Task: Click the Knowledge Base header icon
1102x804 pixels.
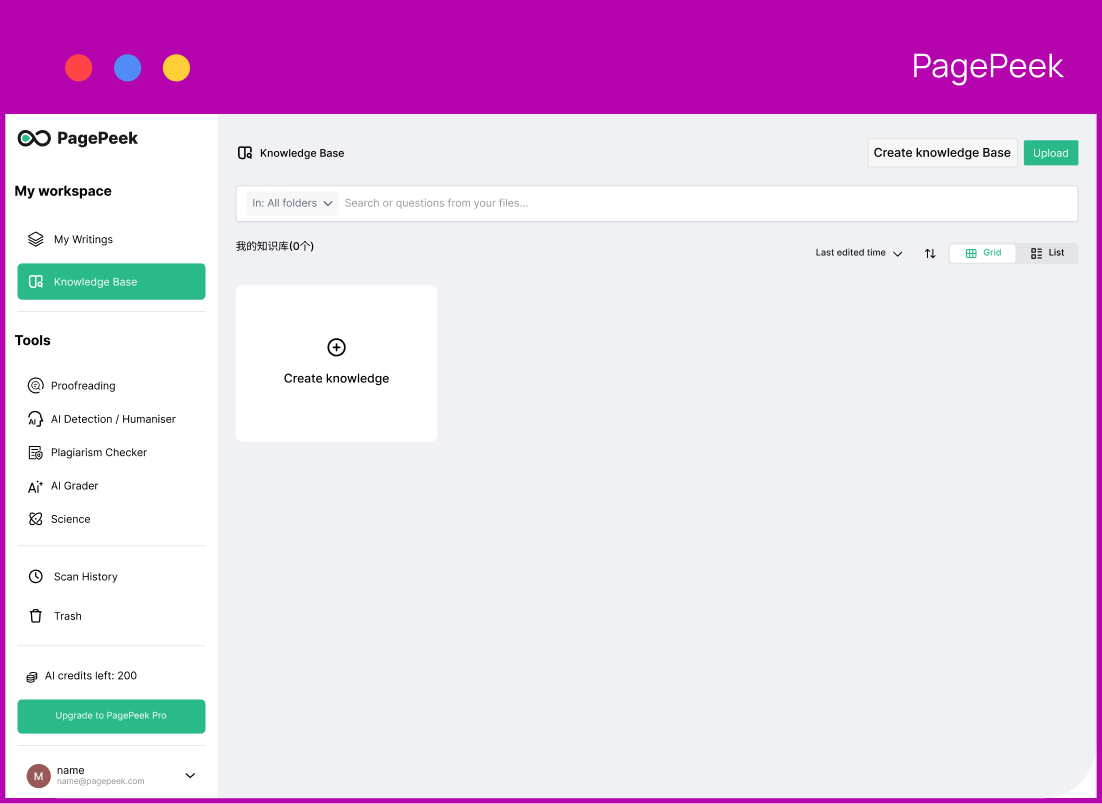Action: coord(245,153)
